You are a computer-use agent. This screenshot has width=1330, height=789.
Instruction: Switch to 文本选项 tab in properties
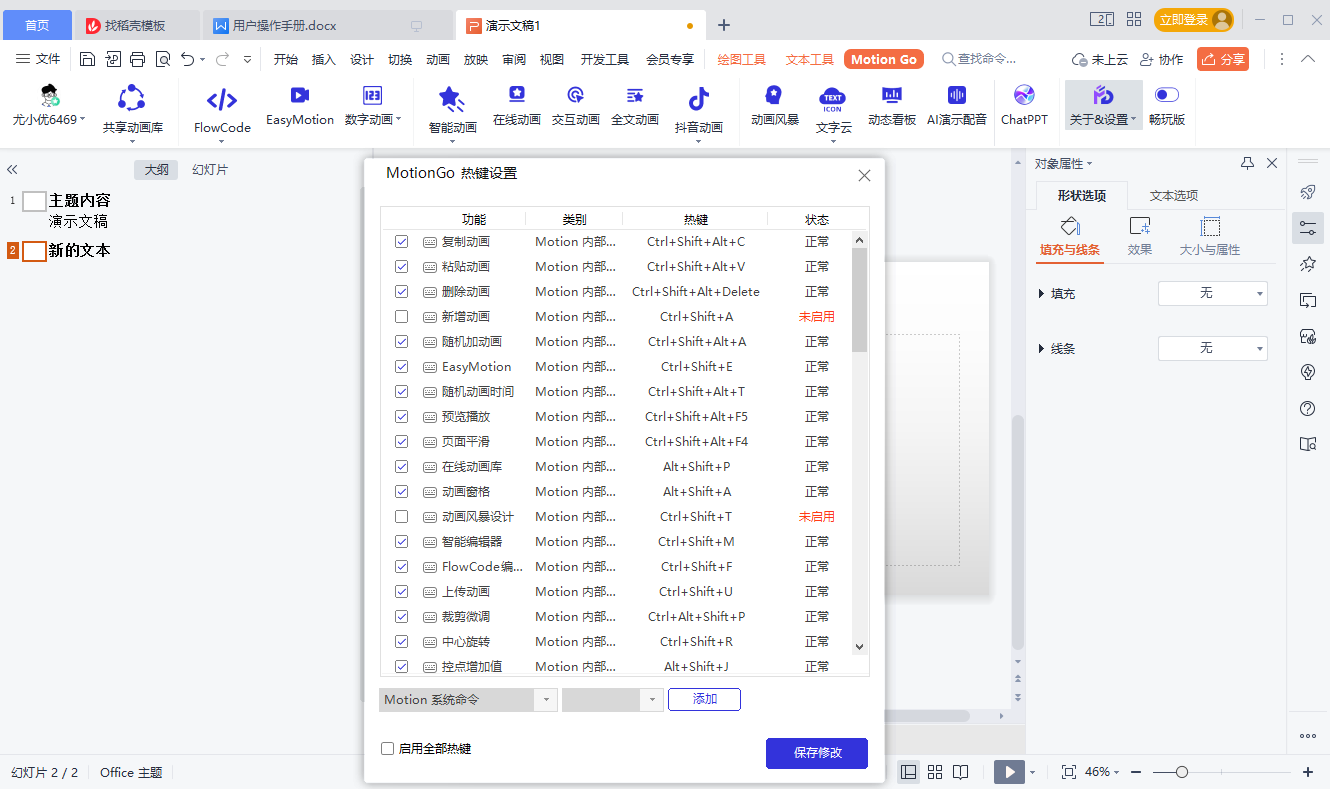click(x=1174, y=195)
